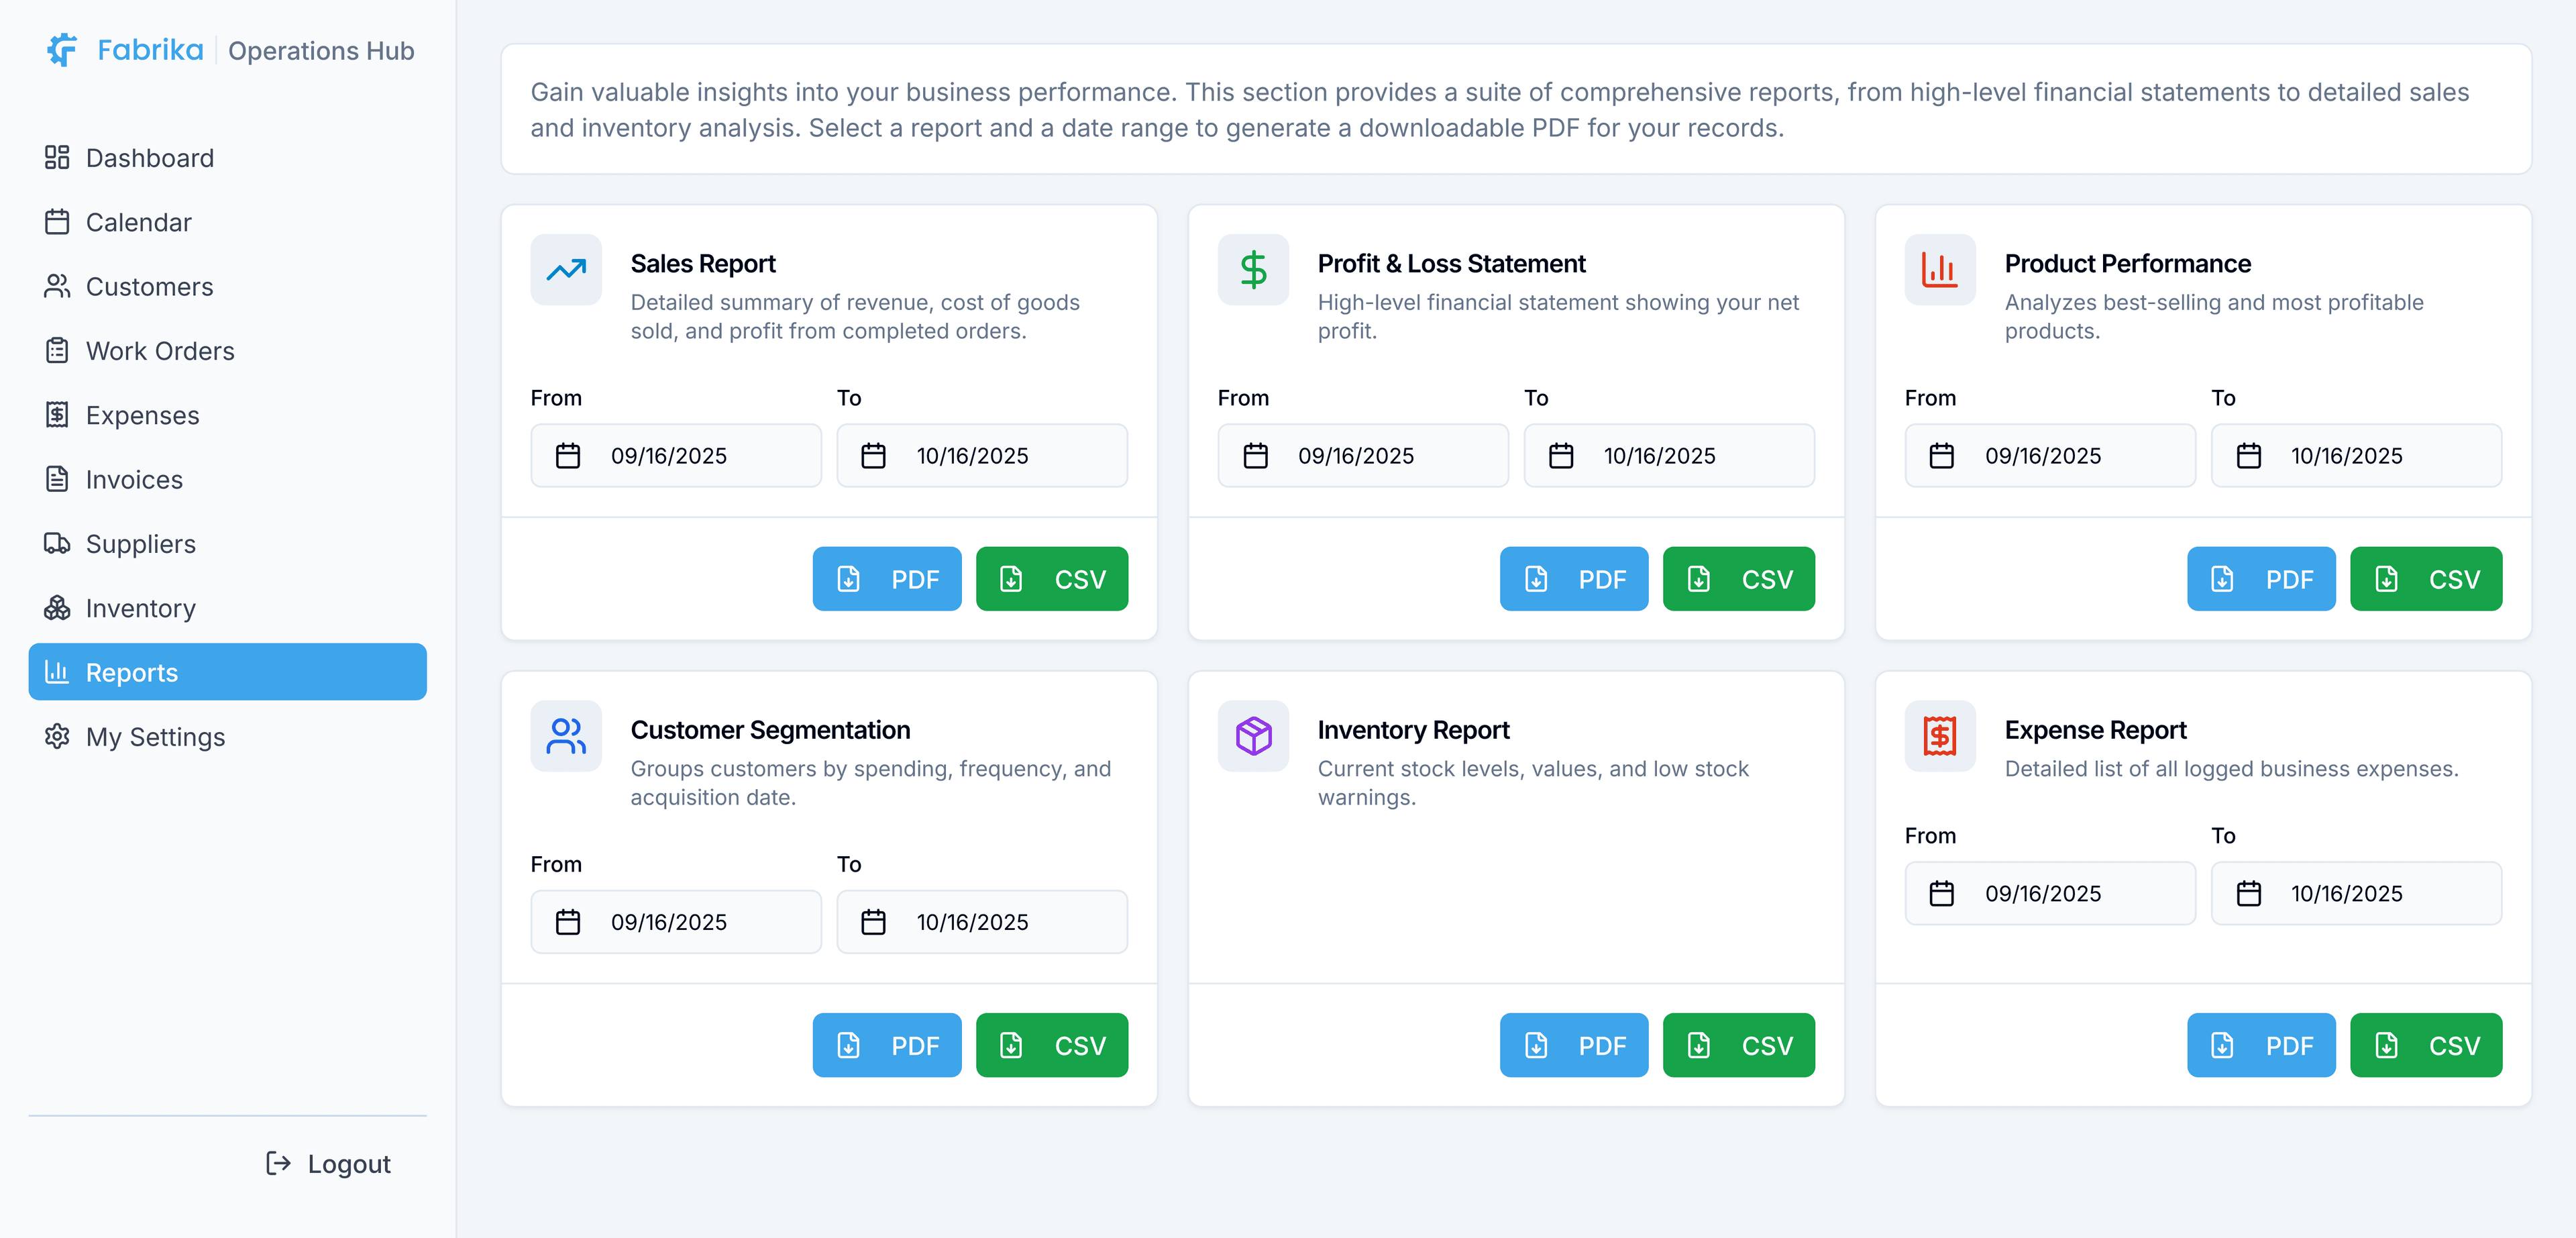Click the Inventory Report box icon
Viewport: 2576px width, 1238px height.
1253,736
